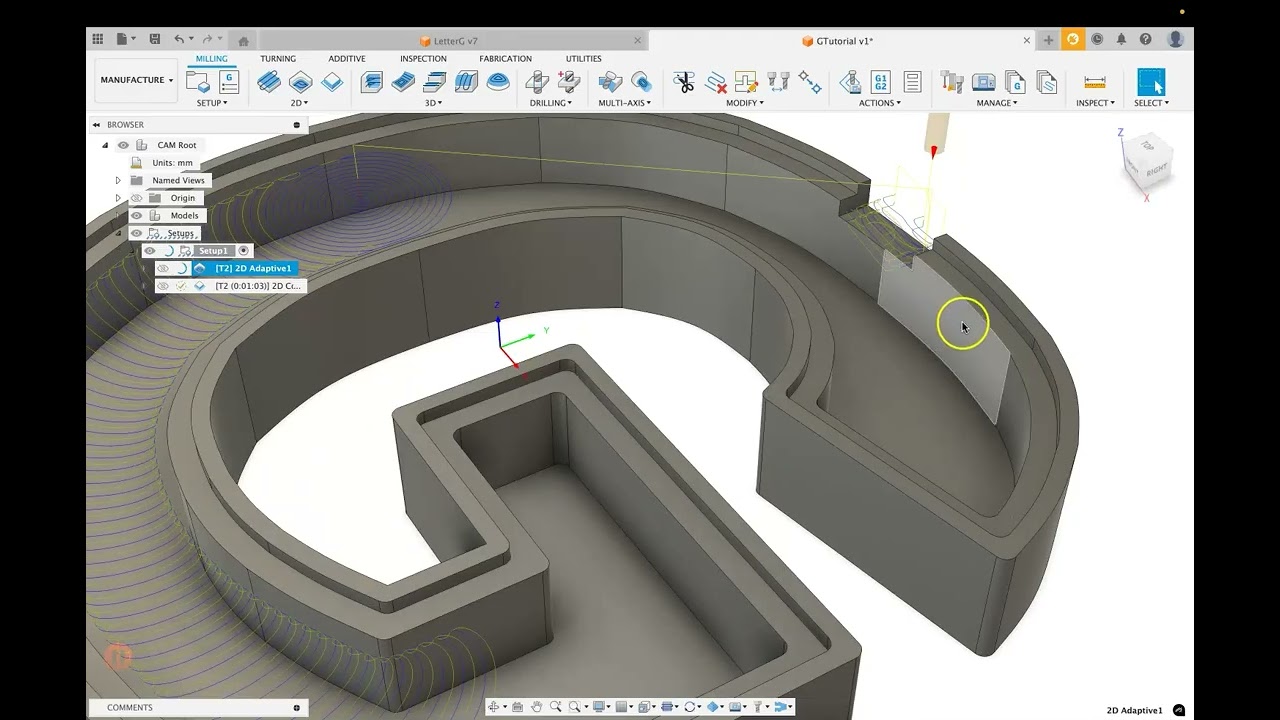Viewport: 1280px width, 720px height.
Task: Open the SETUP dropdown menu
Action: click(x=212, y=103)
